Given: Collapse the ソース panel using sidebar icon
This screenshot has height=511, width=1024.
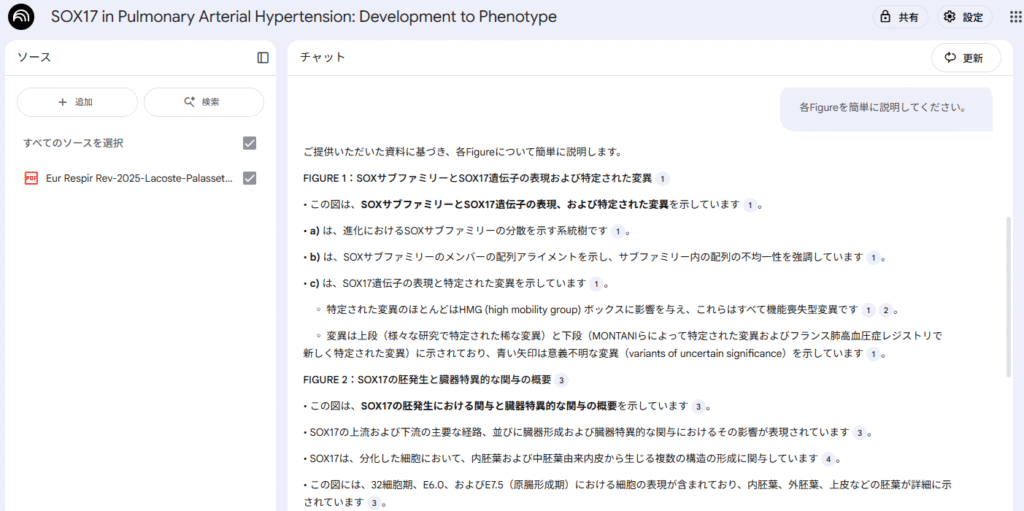Looking at the screenshot, I should coord(263,58).
